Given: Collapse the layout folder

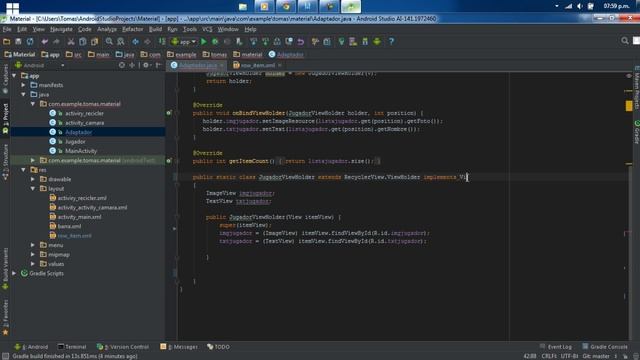Looking at the screenshot, I should tap(33, 189).
